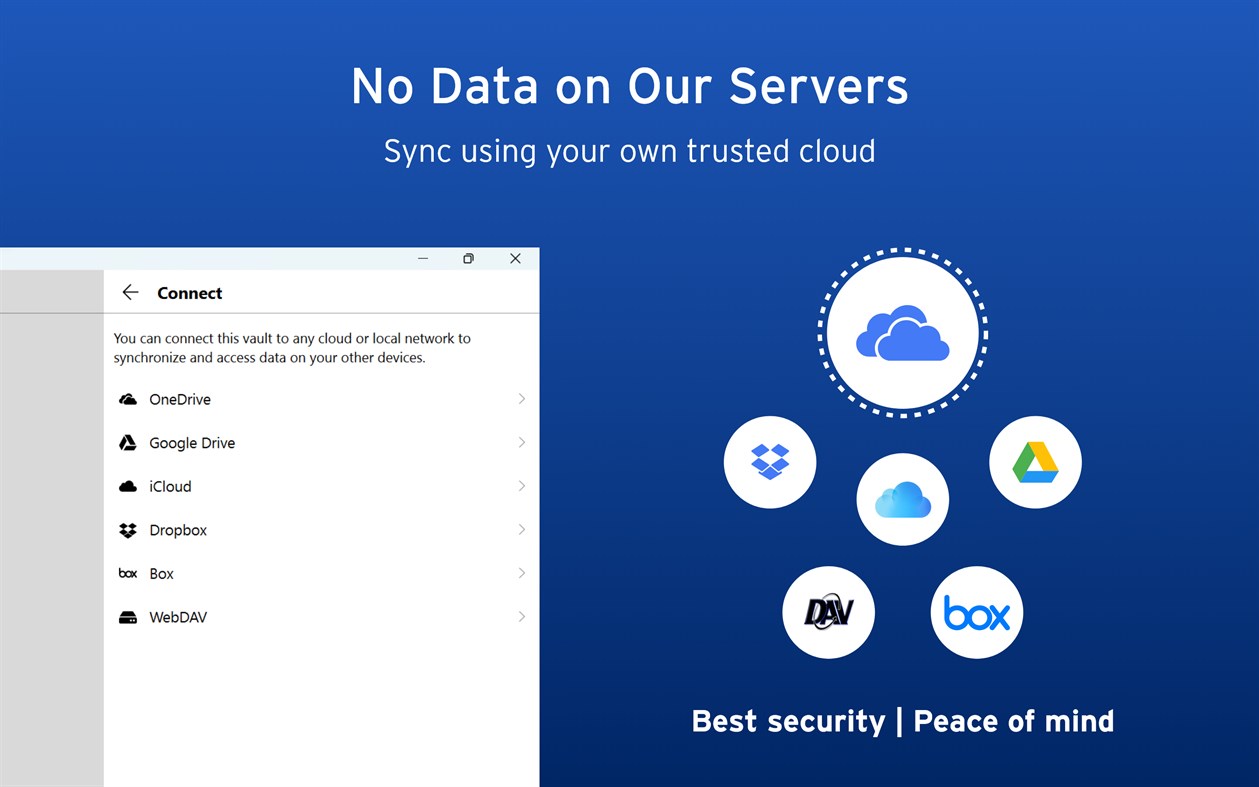
Task: Click the vault connection description text
Action: click(x=292, y=348)
